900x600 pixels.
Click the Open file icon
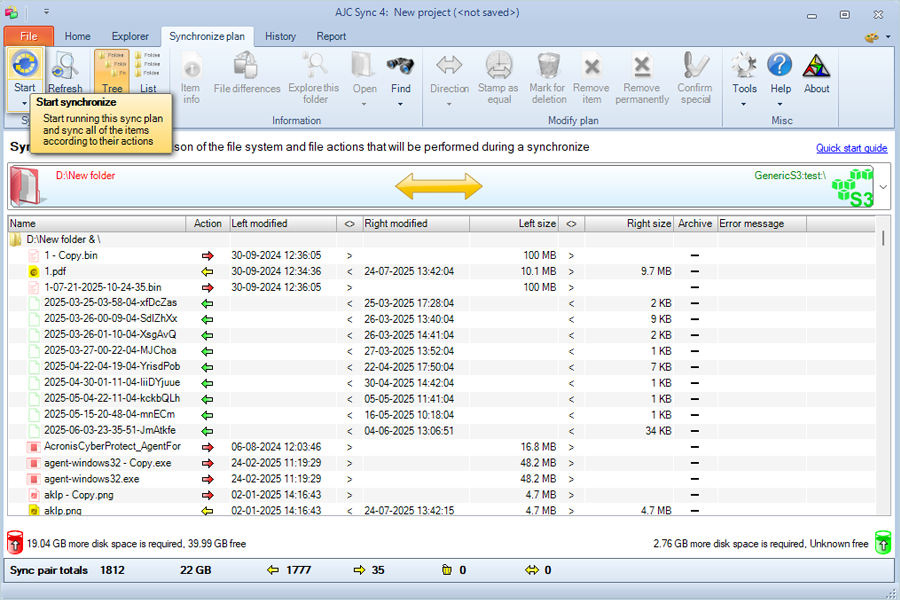[x=364, y=65]
